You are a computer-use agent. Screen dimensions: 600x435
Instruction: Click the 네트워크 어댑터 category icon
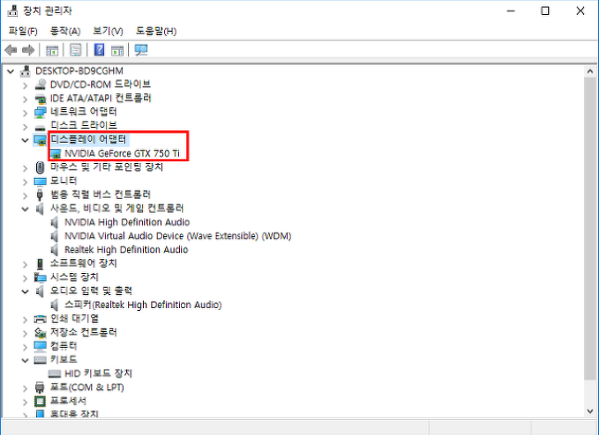pos(40,112)
